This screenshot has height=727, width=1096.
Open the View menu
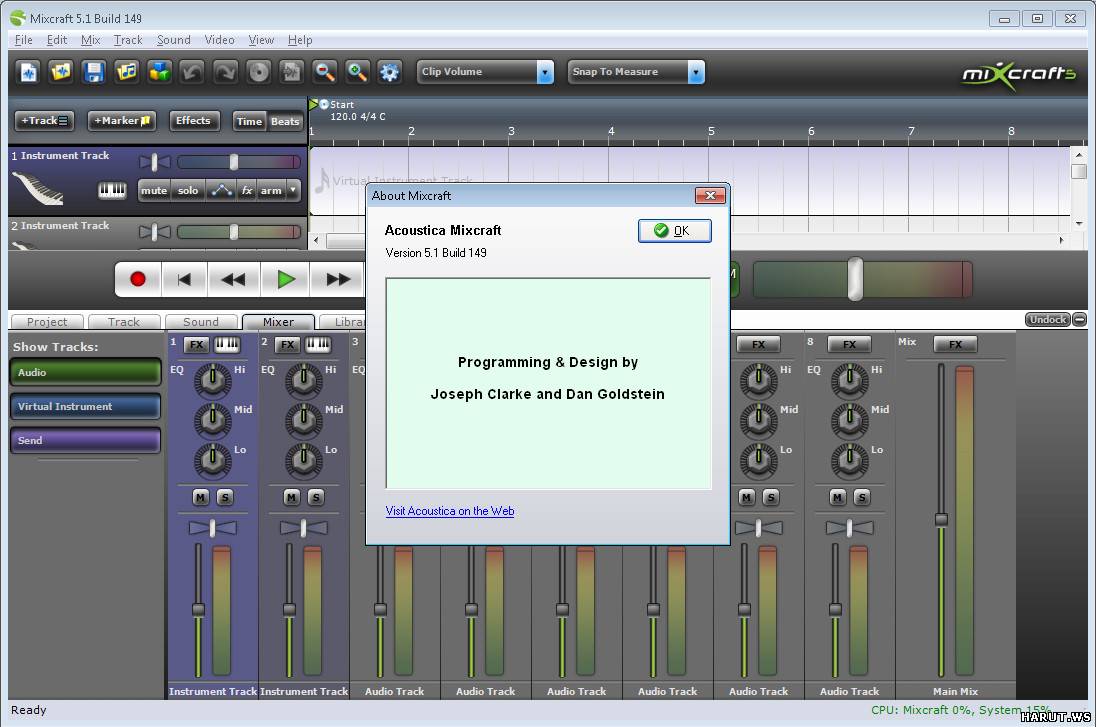[x=261, y=40]
